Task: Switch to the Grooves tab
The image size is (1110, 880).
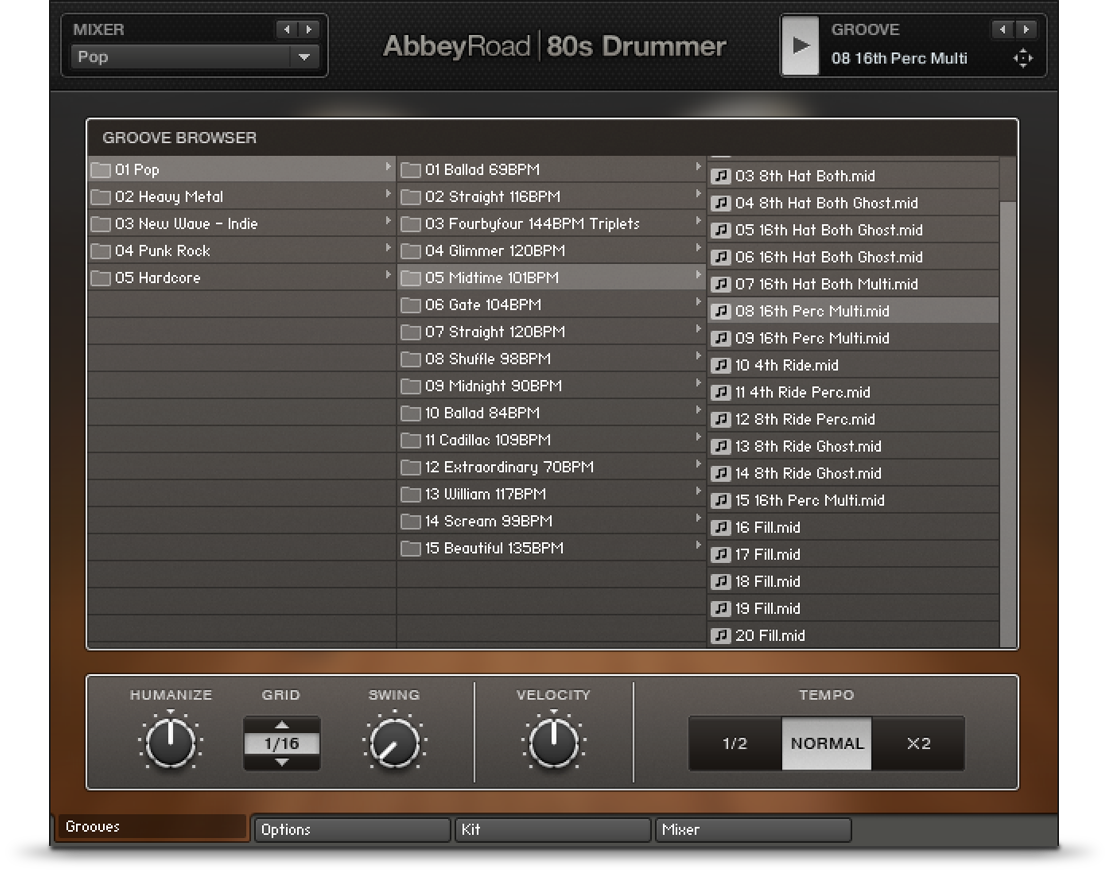Action: [151, 827]
